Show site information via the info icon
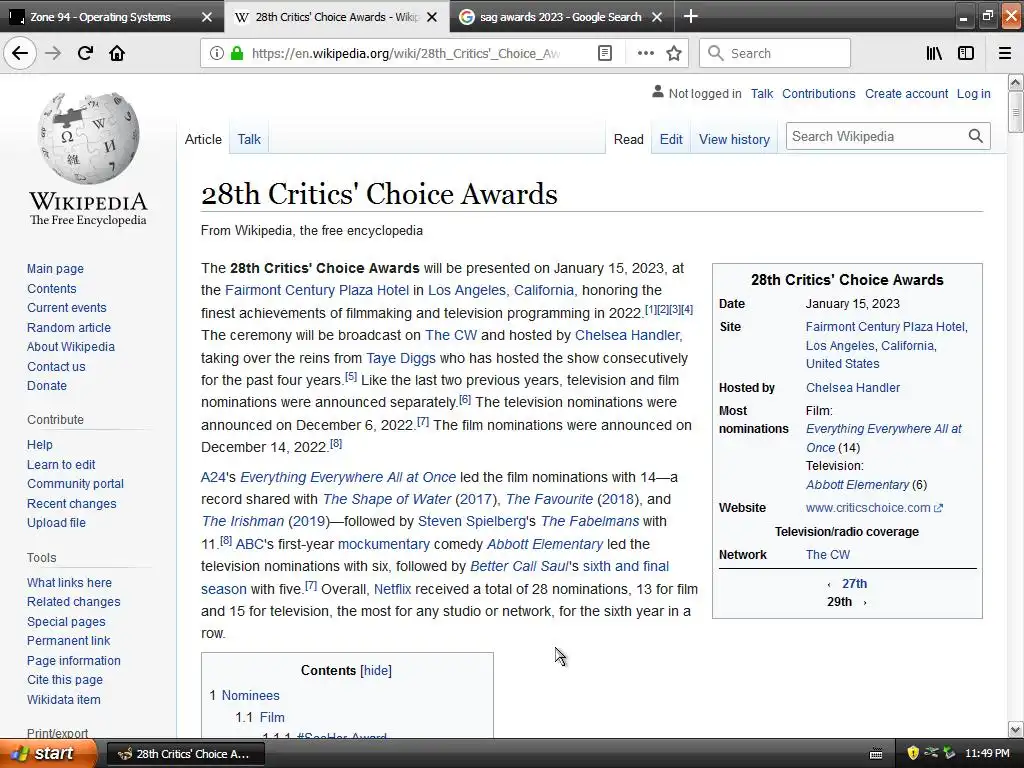The height and width of the screenshot is (768, 1024). (x=216, y=54)
